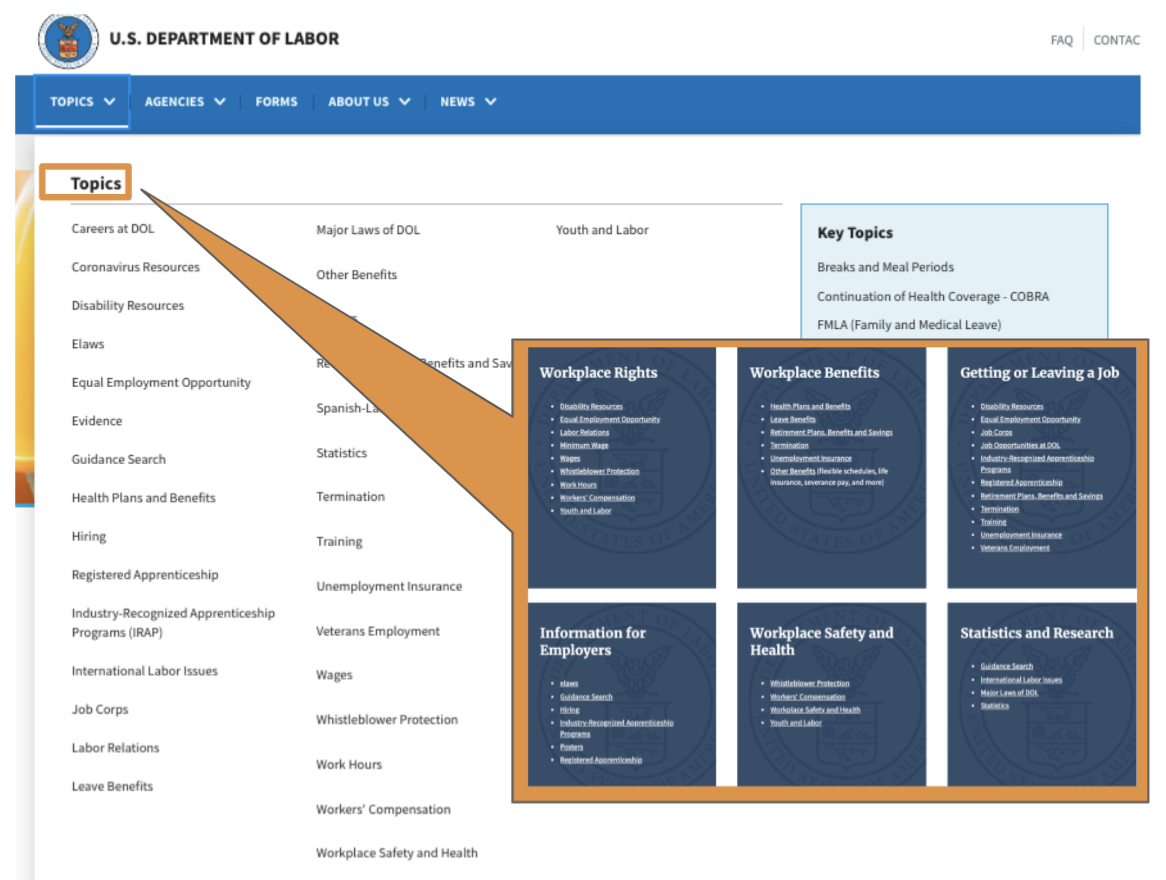Open Disability Resources in Topics list

tap(128, 306)
